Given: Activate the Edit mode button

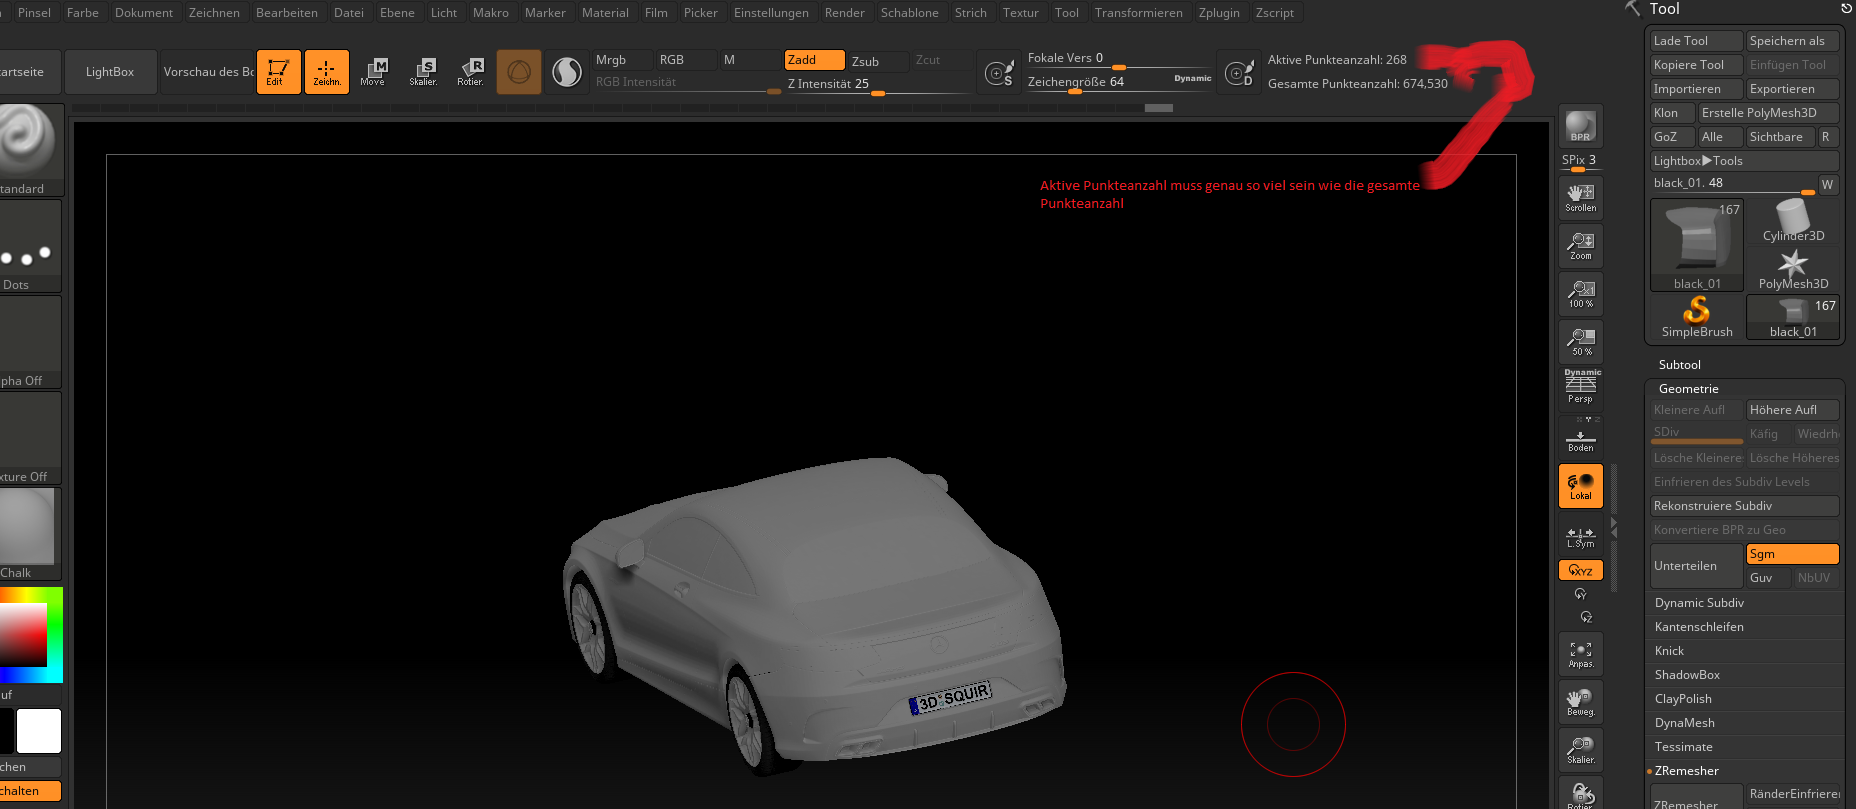Looking at the screenshot, I should (x=279, y=72).
